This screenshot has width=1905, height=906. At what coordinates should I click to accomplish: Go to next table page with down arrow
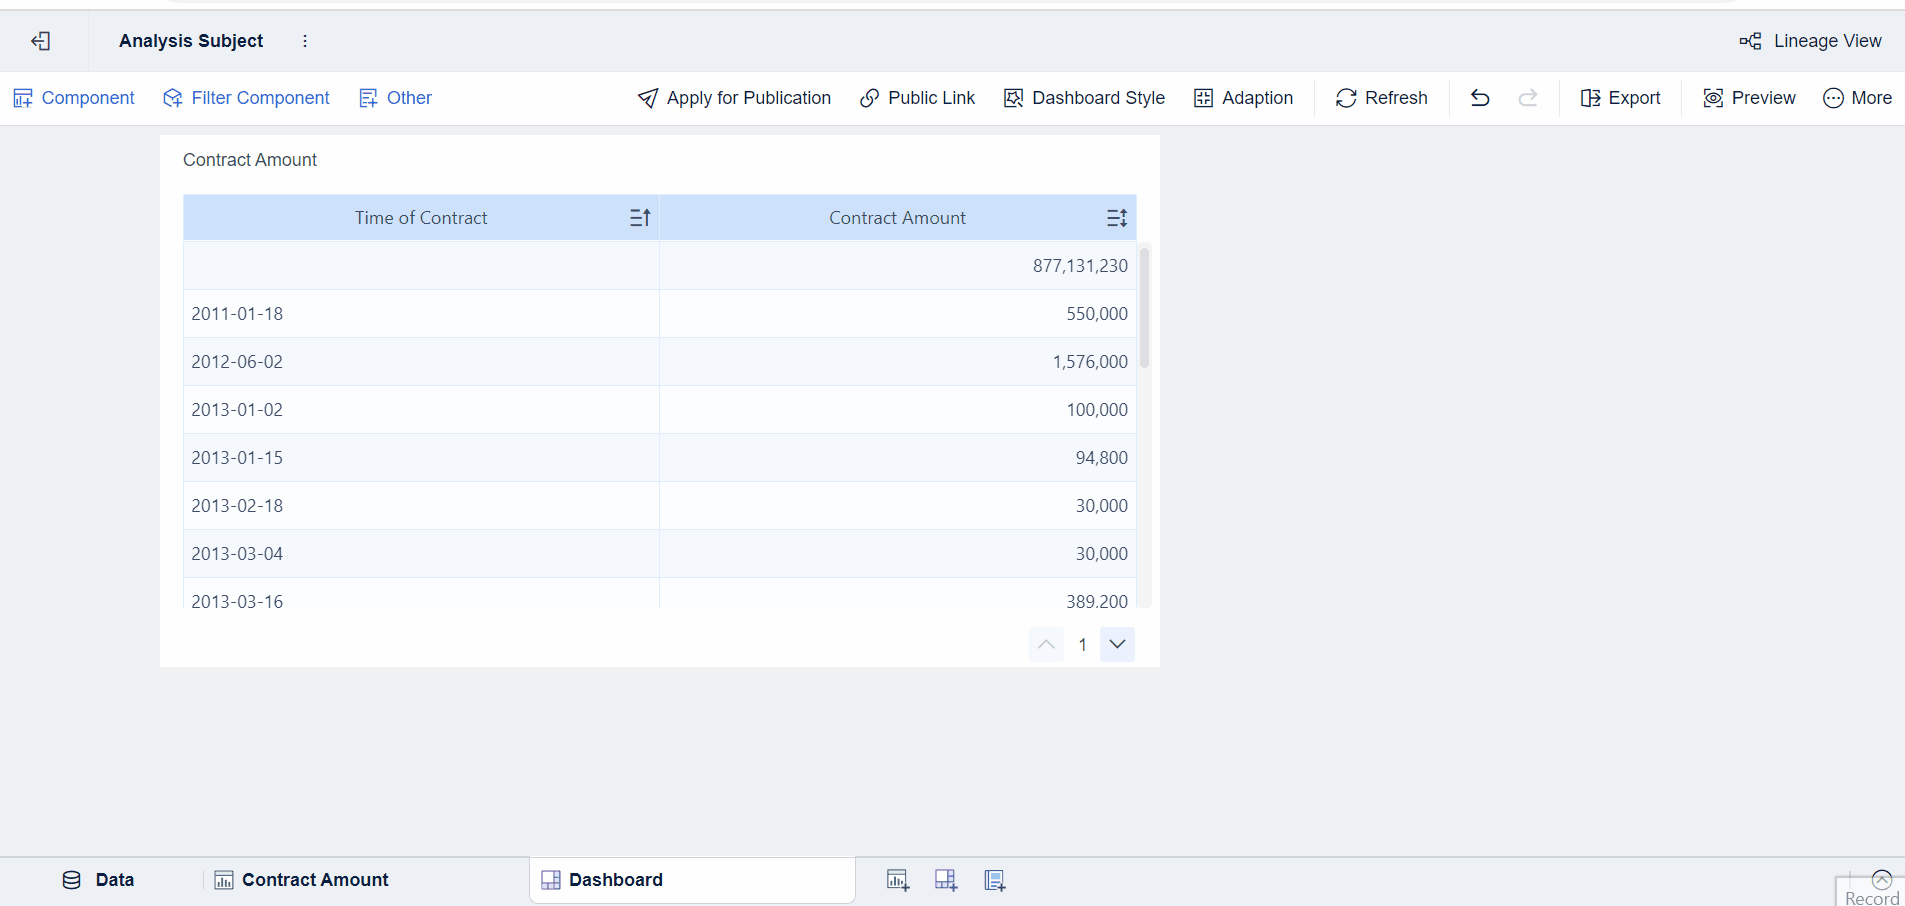tap(1117, 644)
